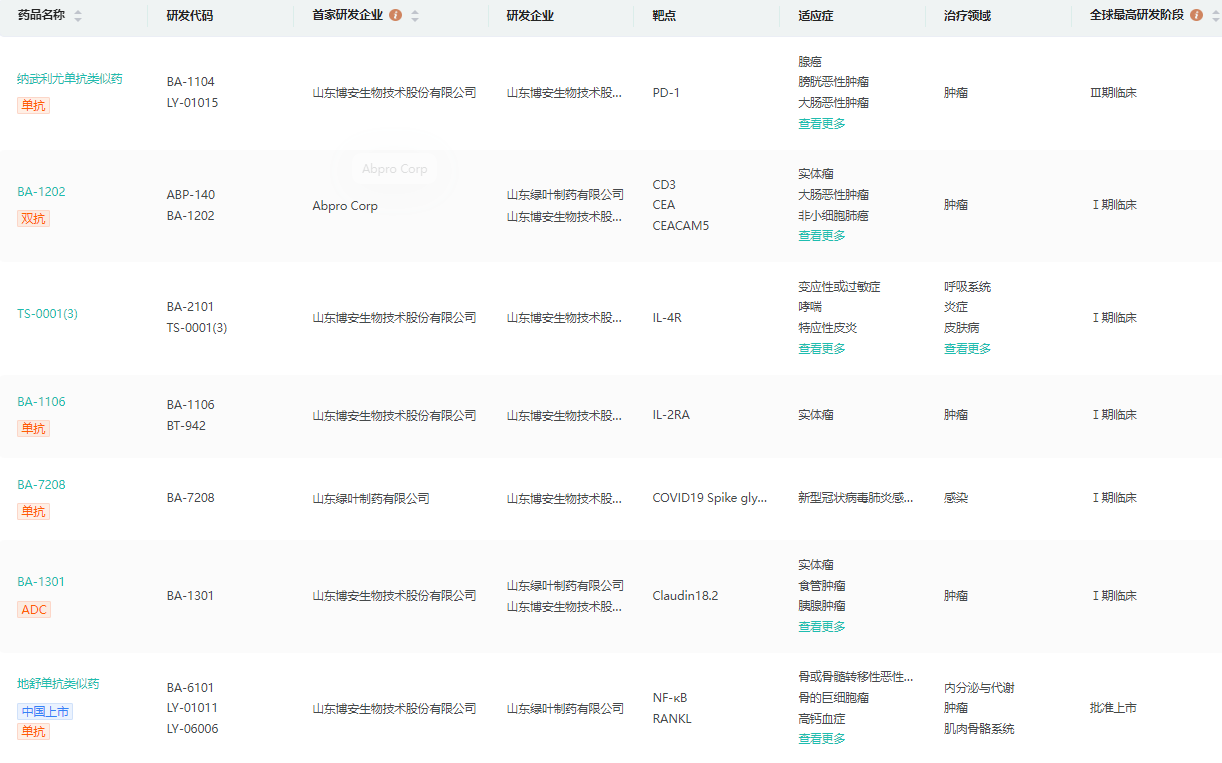Screen dimensions: 1222x763
Task: Click the 呼吸系统 treatment area
Action: tap(968, 287)
